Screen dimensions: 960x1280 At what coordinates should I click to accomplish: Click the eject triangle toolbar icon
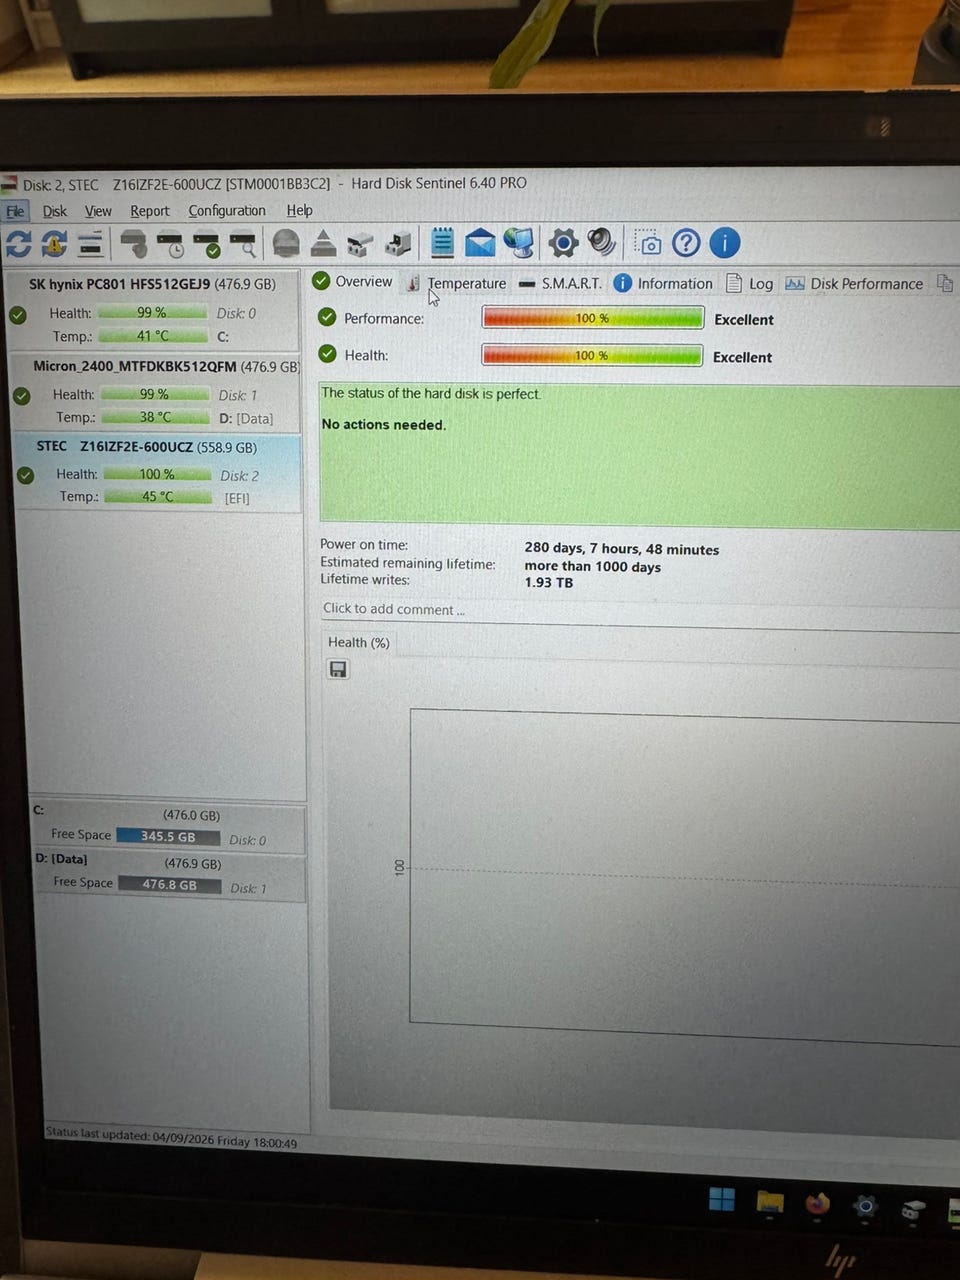[323, 243]
